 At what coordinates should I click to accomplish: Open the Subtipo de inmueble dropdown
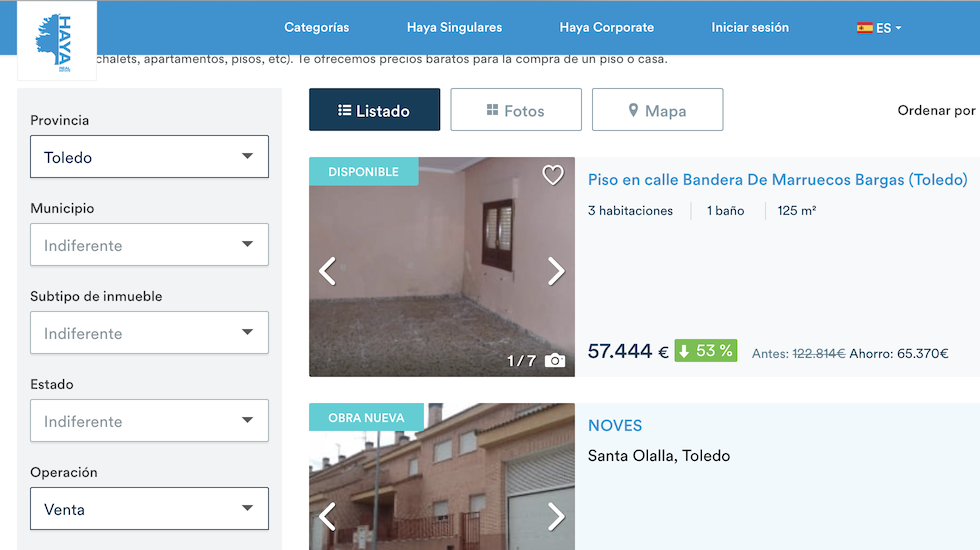149,333
